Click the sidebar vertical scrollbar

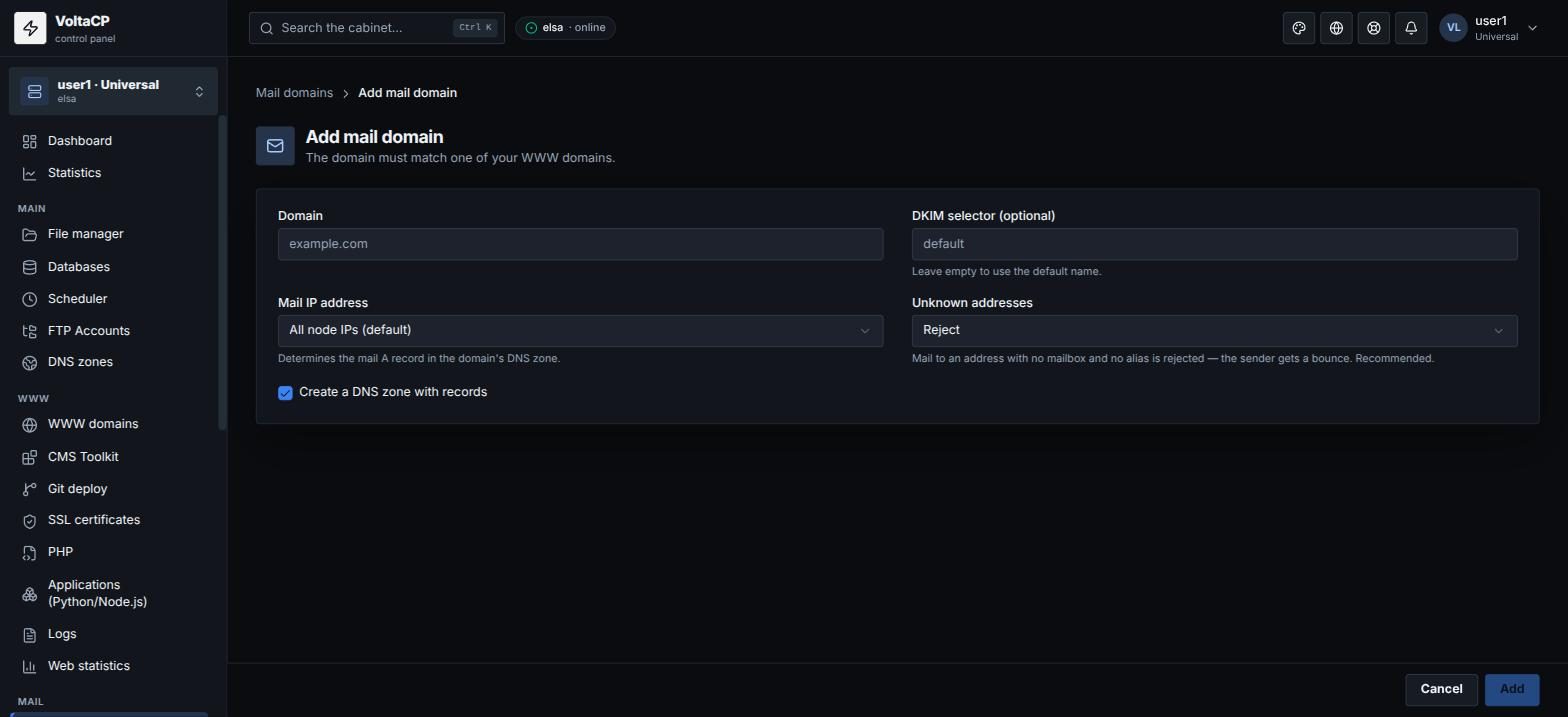[x=223, y=273]
